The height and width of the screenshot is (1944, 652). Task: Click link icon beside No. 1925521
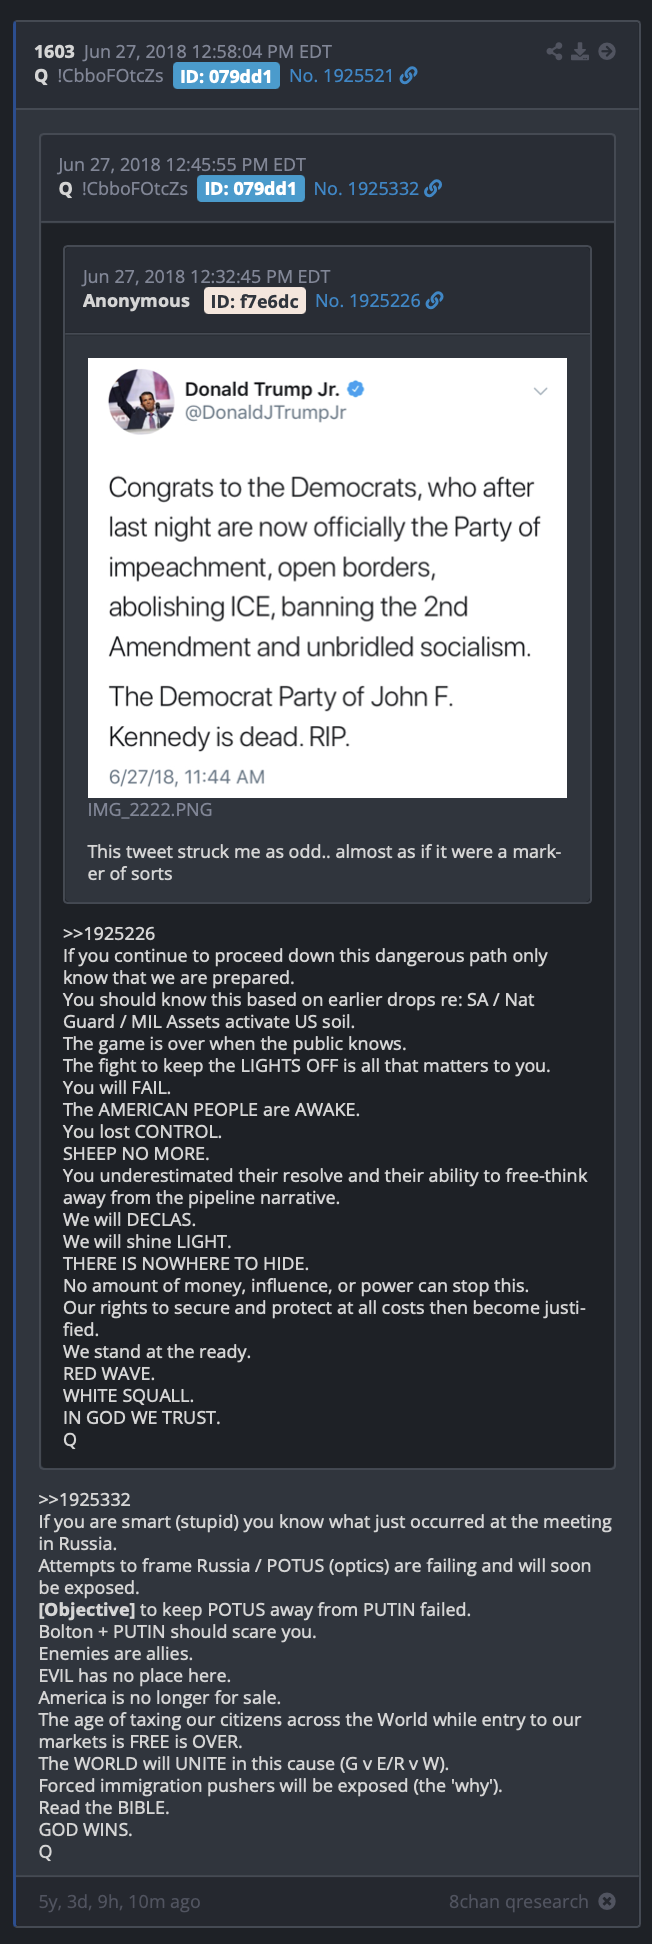pyautogui.click(x=409, y=76)
